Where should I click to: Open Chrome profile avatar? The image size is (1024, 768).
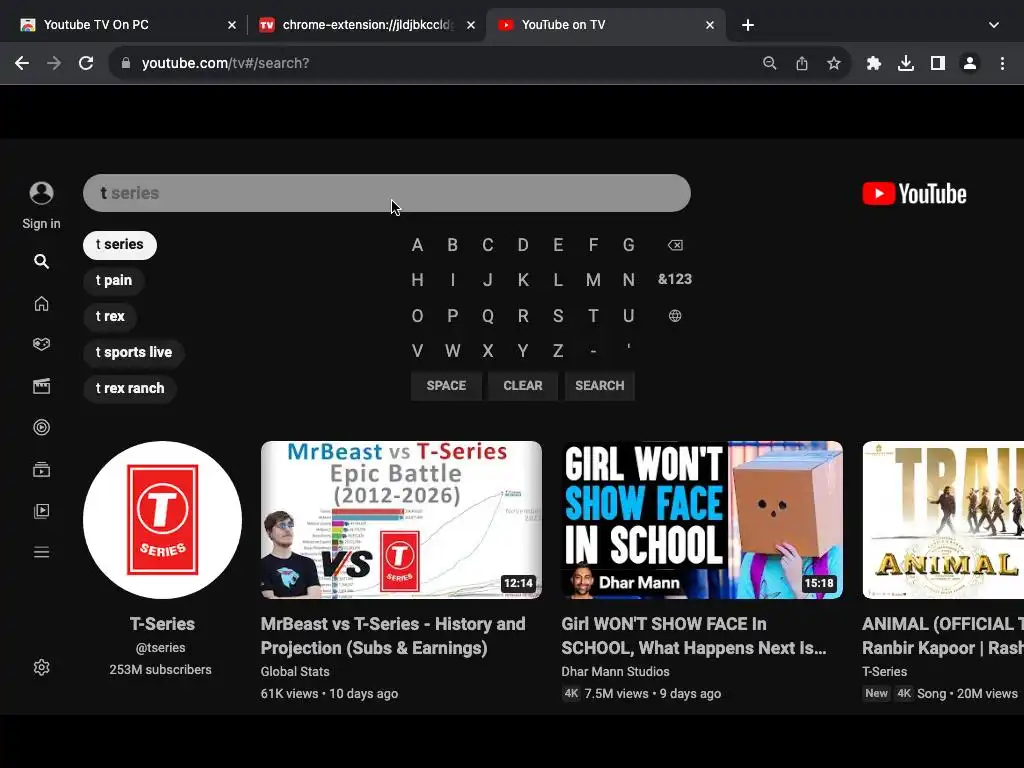point(970,63)
